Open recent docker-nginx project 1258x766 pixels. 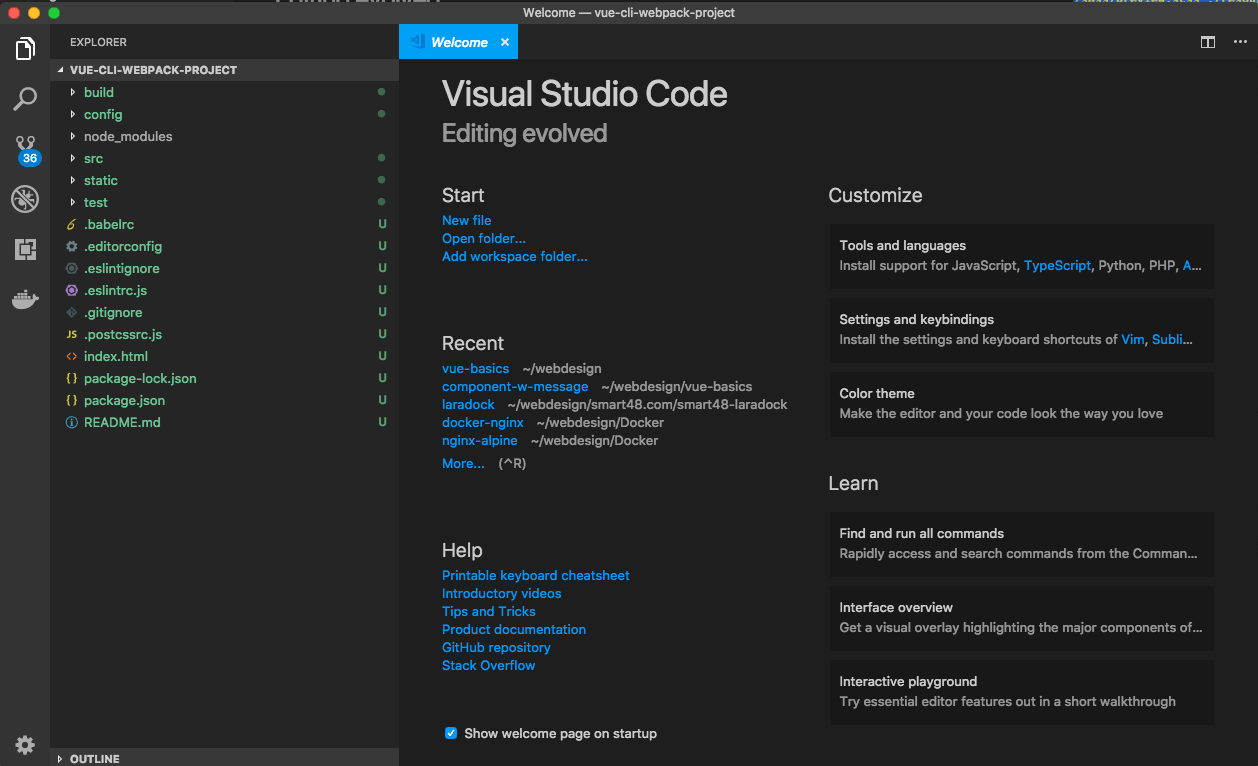[x=483, y=422]
